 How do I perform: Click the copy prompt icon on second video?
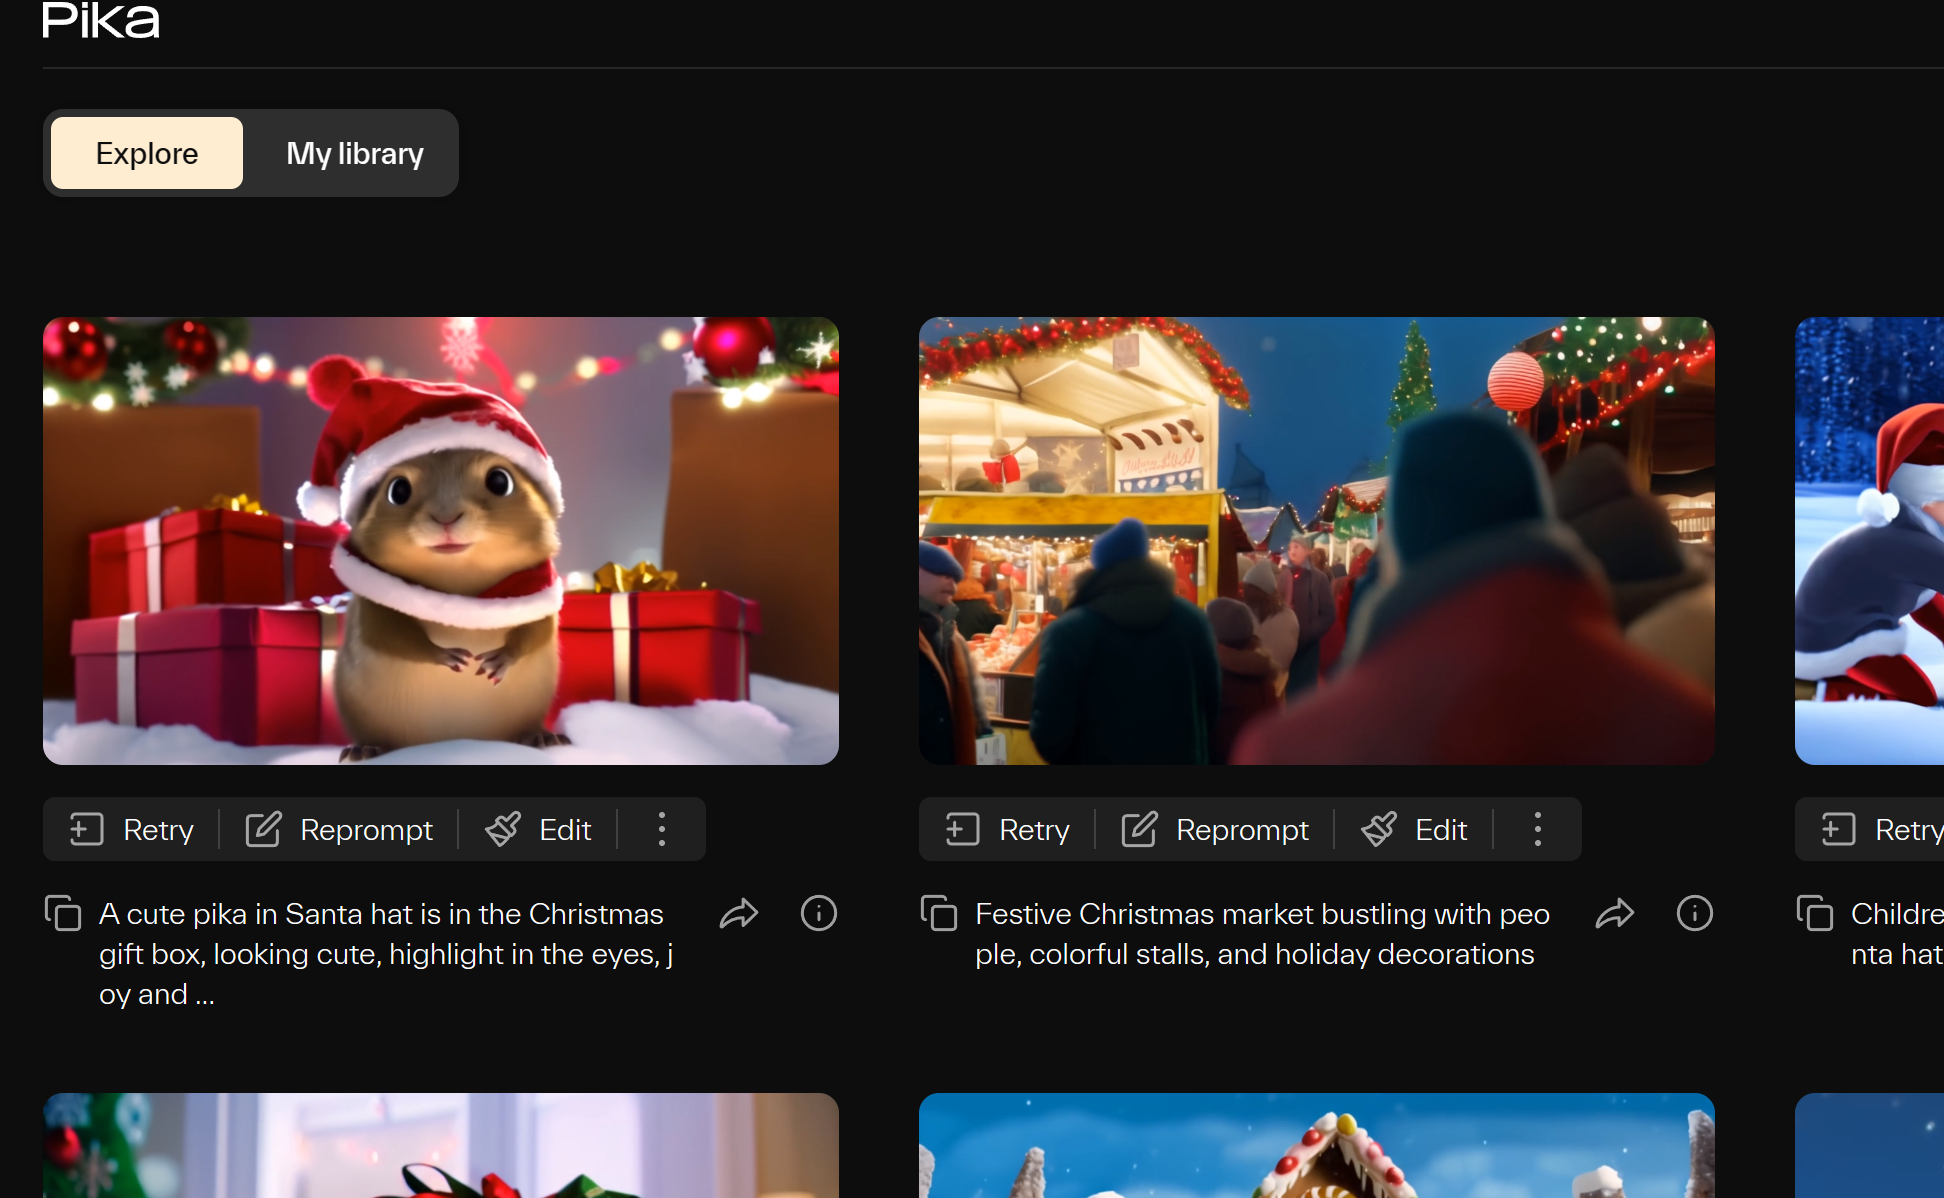939,913
